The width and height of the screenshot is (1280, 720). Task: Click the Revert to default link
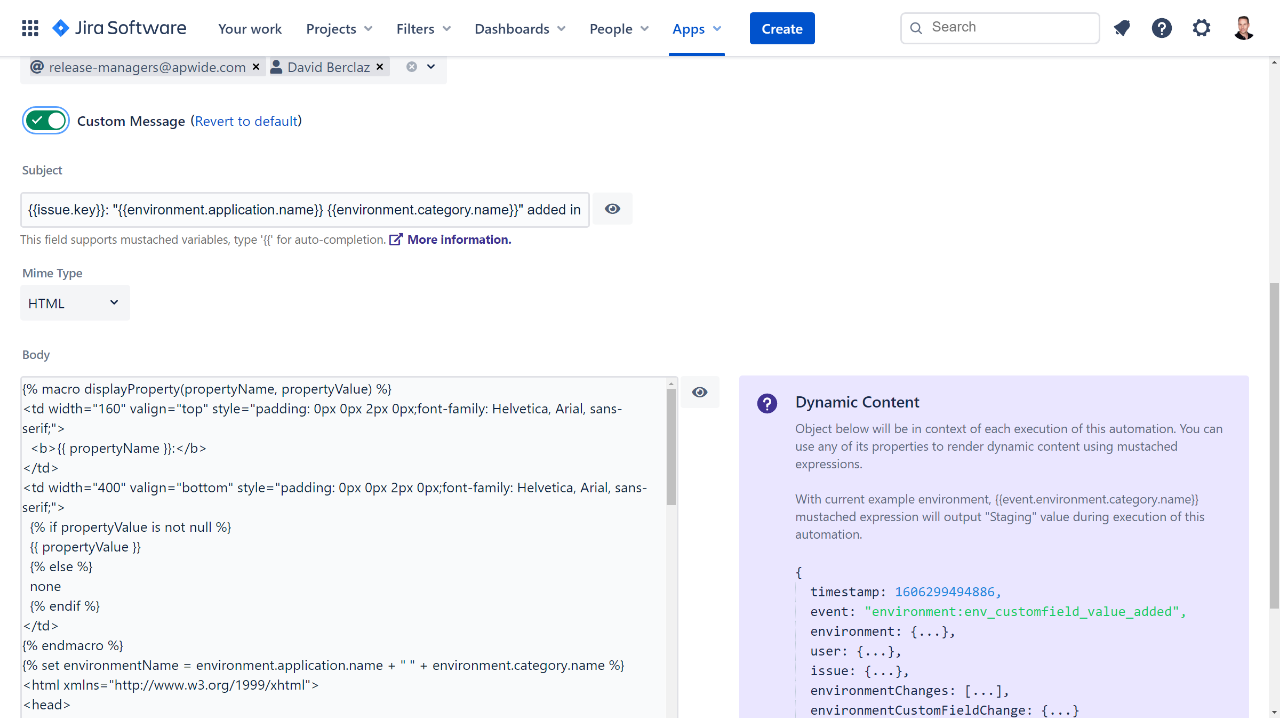[x=246, y=121]
